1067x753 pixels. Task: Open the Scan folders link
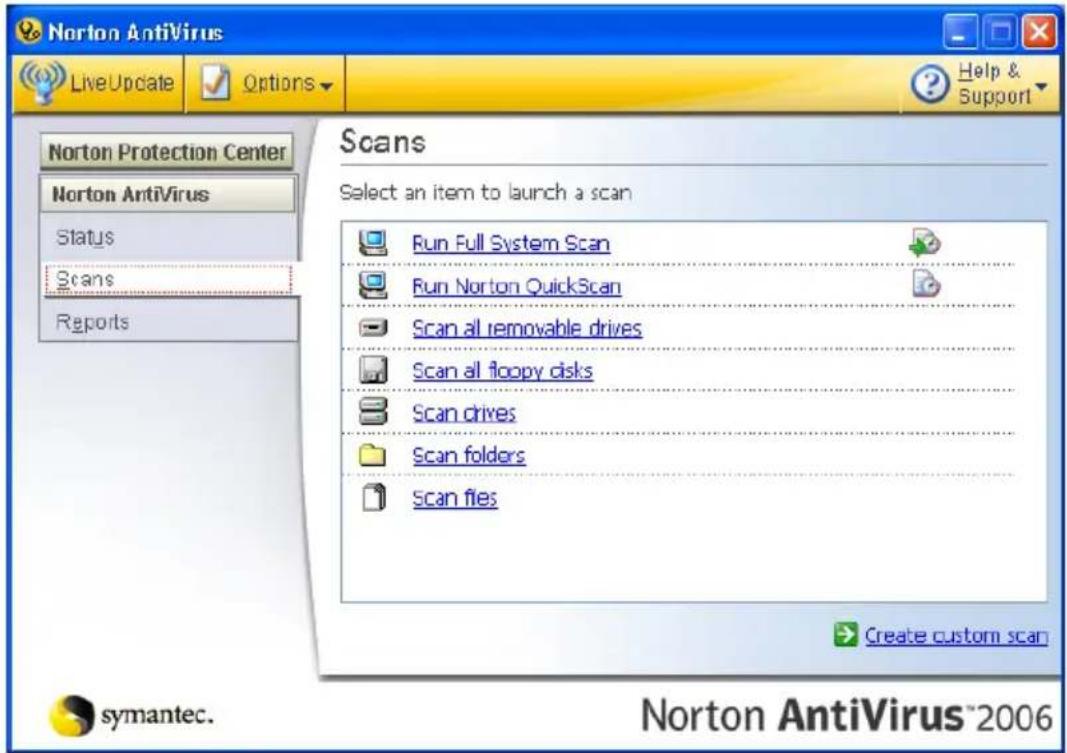point(469,455)
